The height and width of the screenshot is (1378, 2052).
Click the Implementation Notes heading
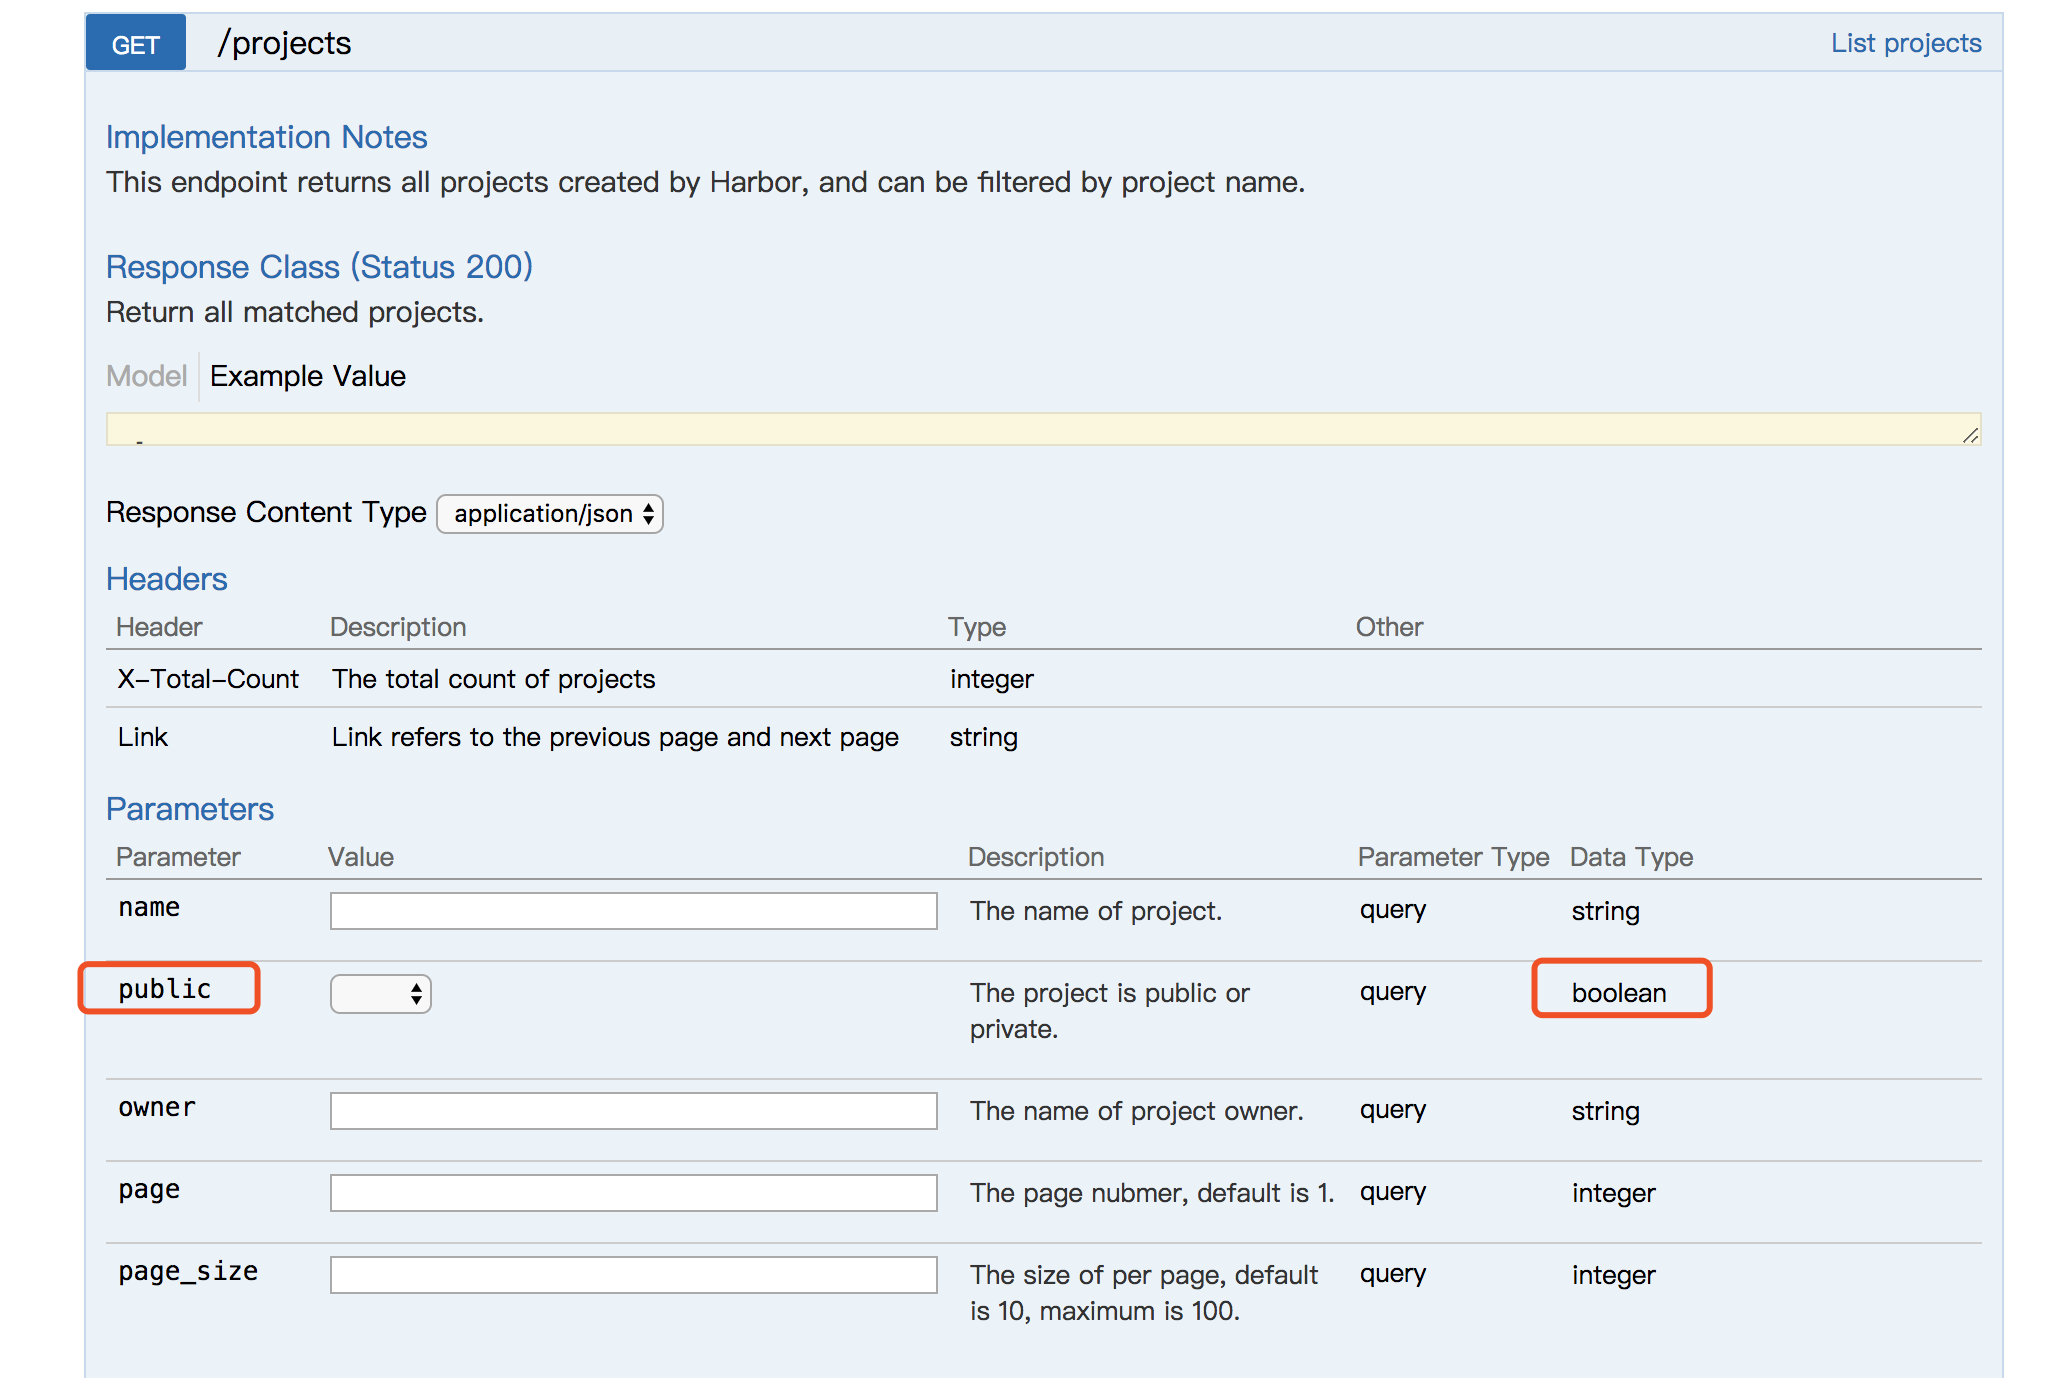(x=266, y=137)
